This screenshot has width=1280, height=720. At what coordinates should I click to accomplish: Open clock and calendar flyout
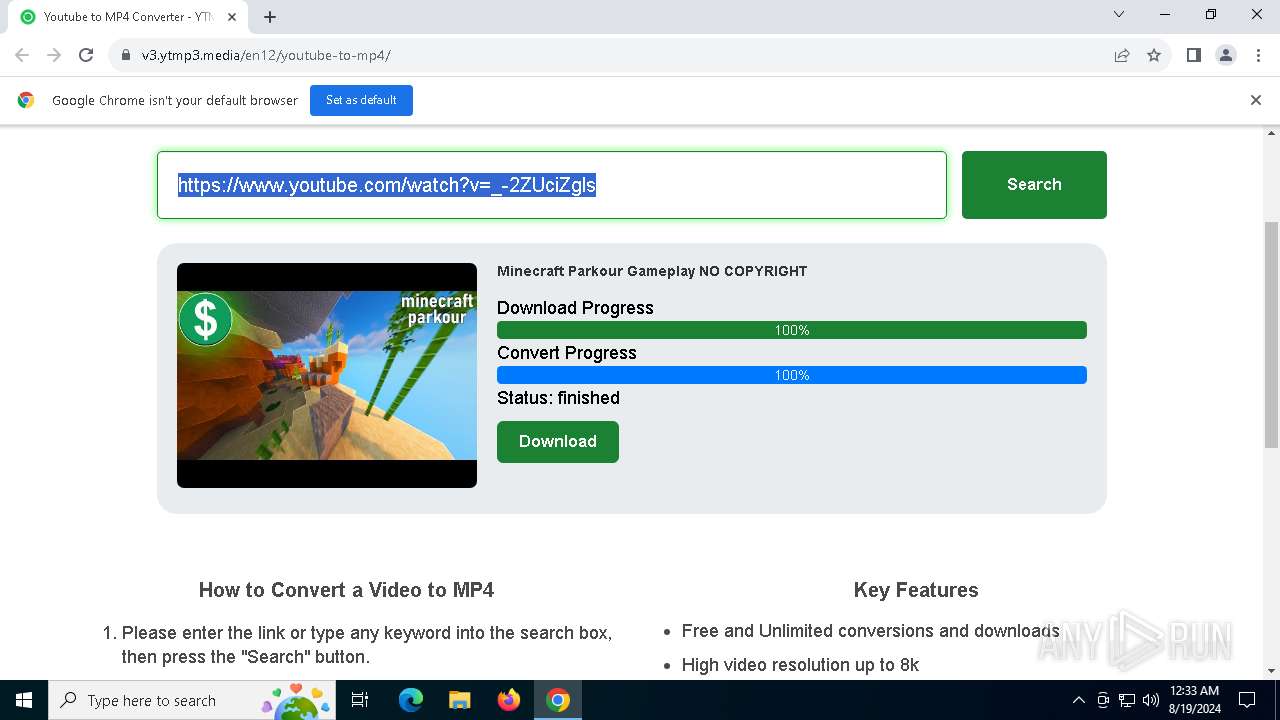click(1194, 700)
